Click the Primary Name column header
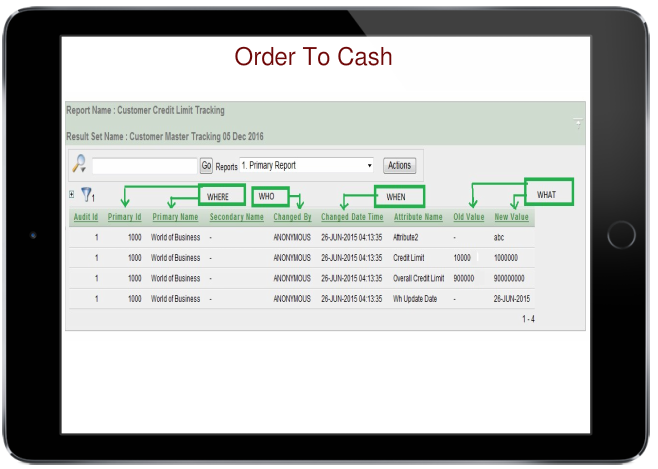This screenshot has width=658, height=469. [x=175, y=217]
